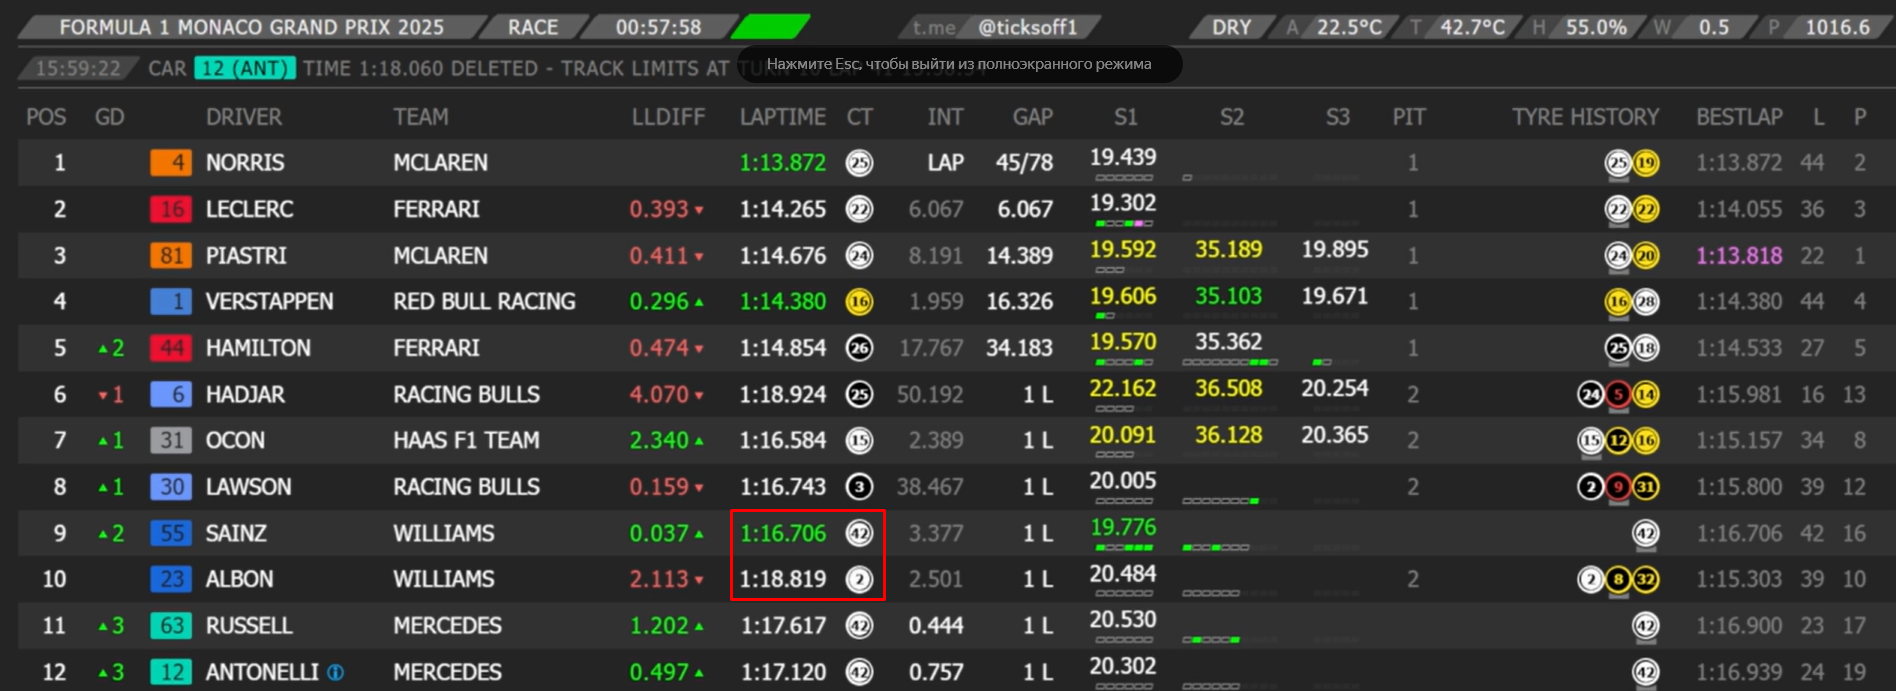Click the Formula 1 Monaco Grand Prix 2025 title
This screenshot has width=1896, height=691.
click(252, 27)
